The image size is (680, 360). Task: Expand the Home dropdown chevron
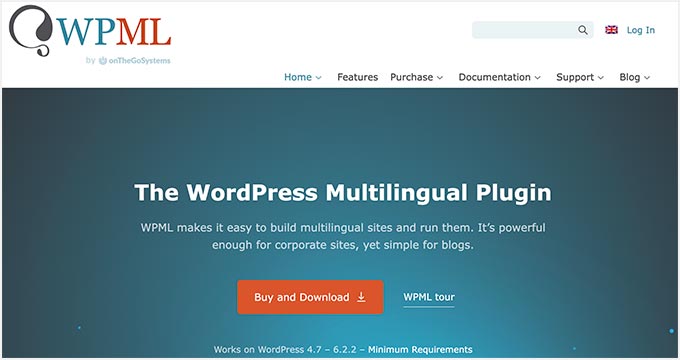tap(318, 78)
